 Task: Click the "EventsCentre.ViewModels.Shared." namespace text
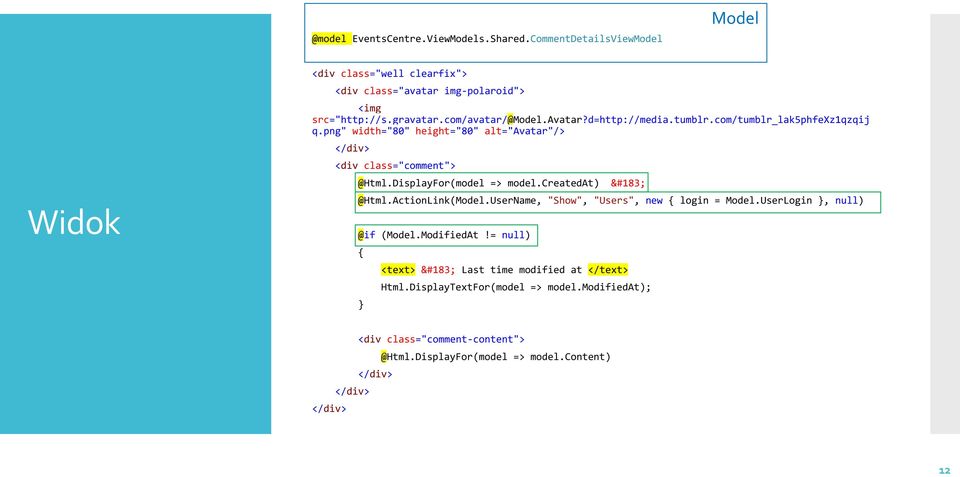tap(441, 39)
